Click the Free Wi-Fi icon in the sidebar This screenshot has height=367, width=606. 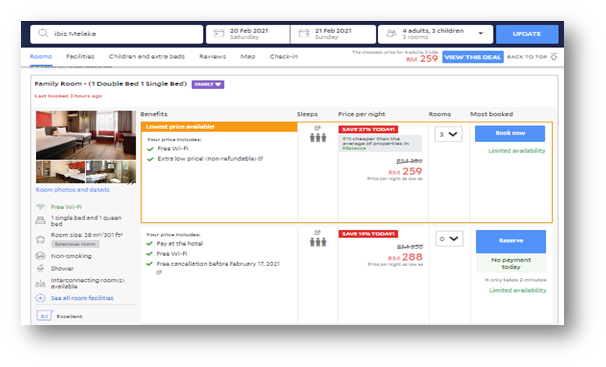pos(41,207)
